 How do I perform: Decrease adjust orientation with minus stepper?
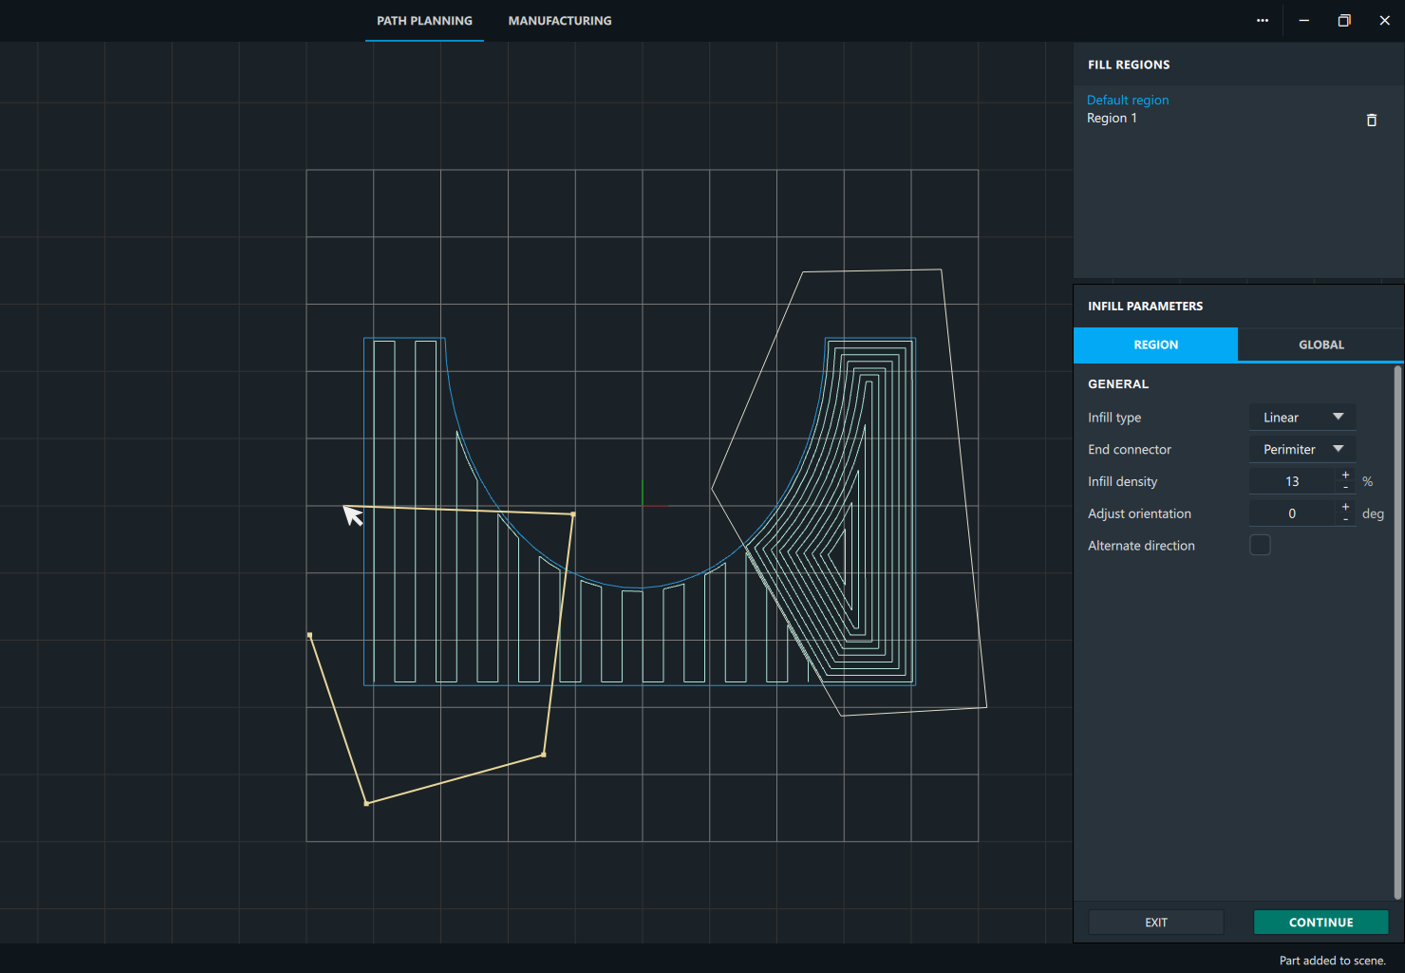pos(1346,519)
